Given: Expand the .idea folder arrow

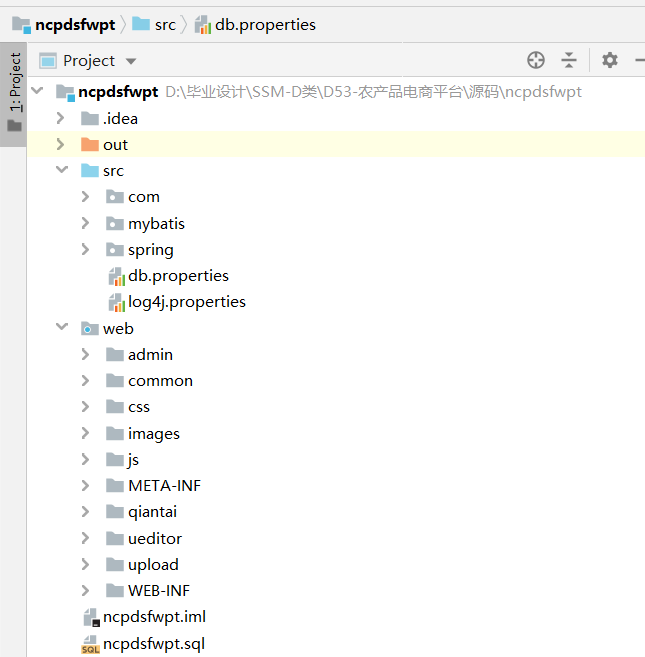Looking at the screenshot, I should coord(61,118).
